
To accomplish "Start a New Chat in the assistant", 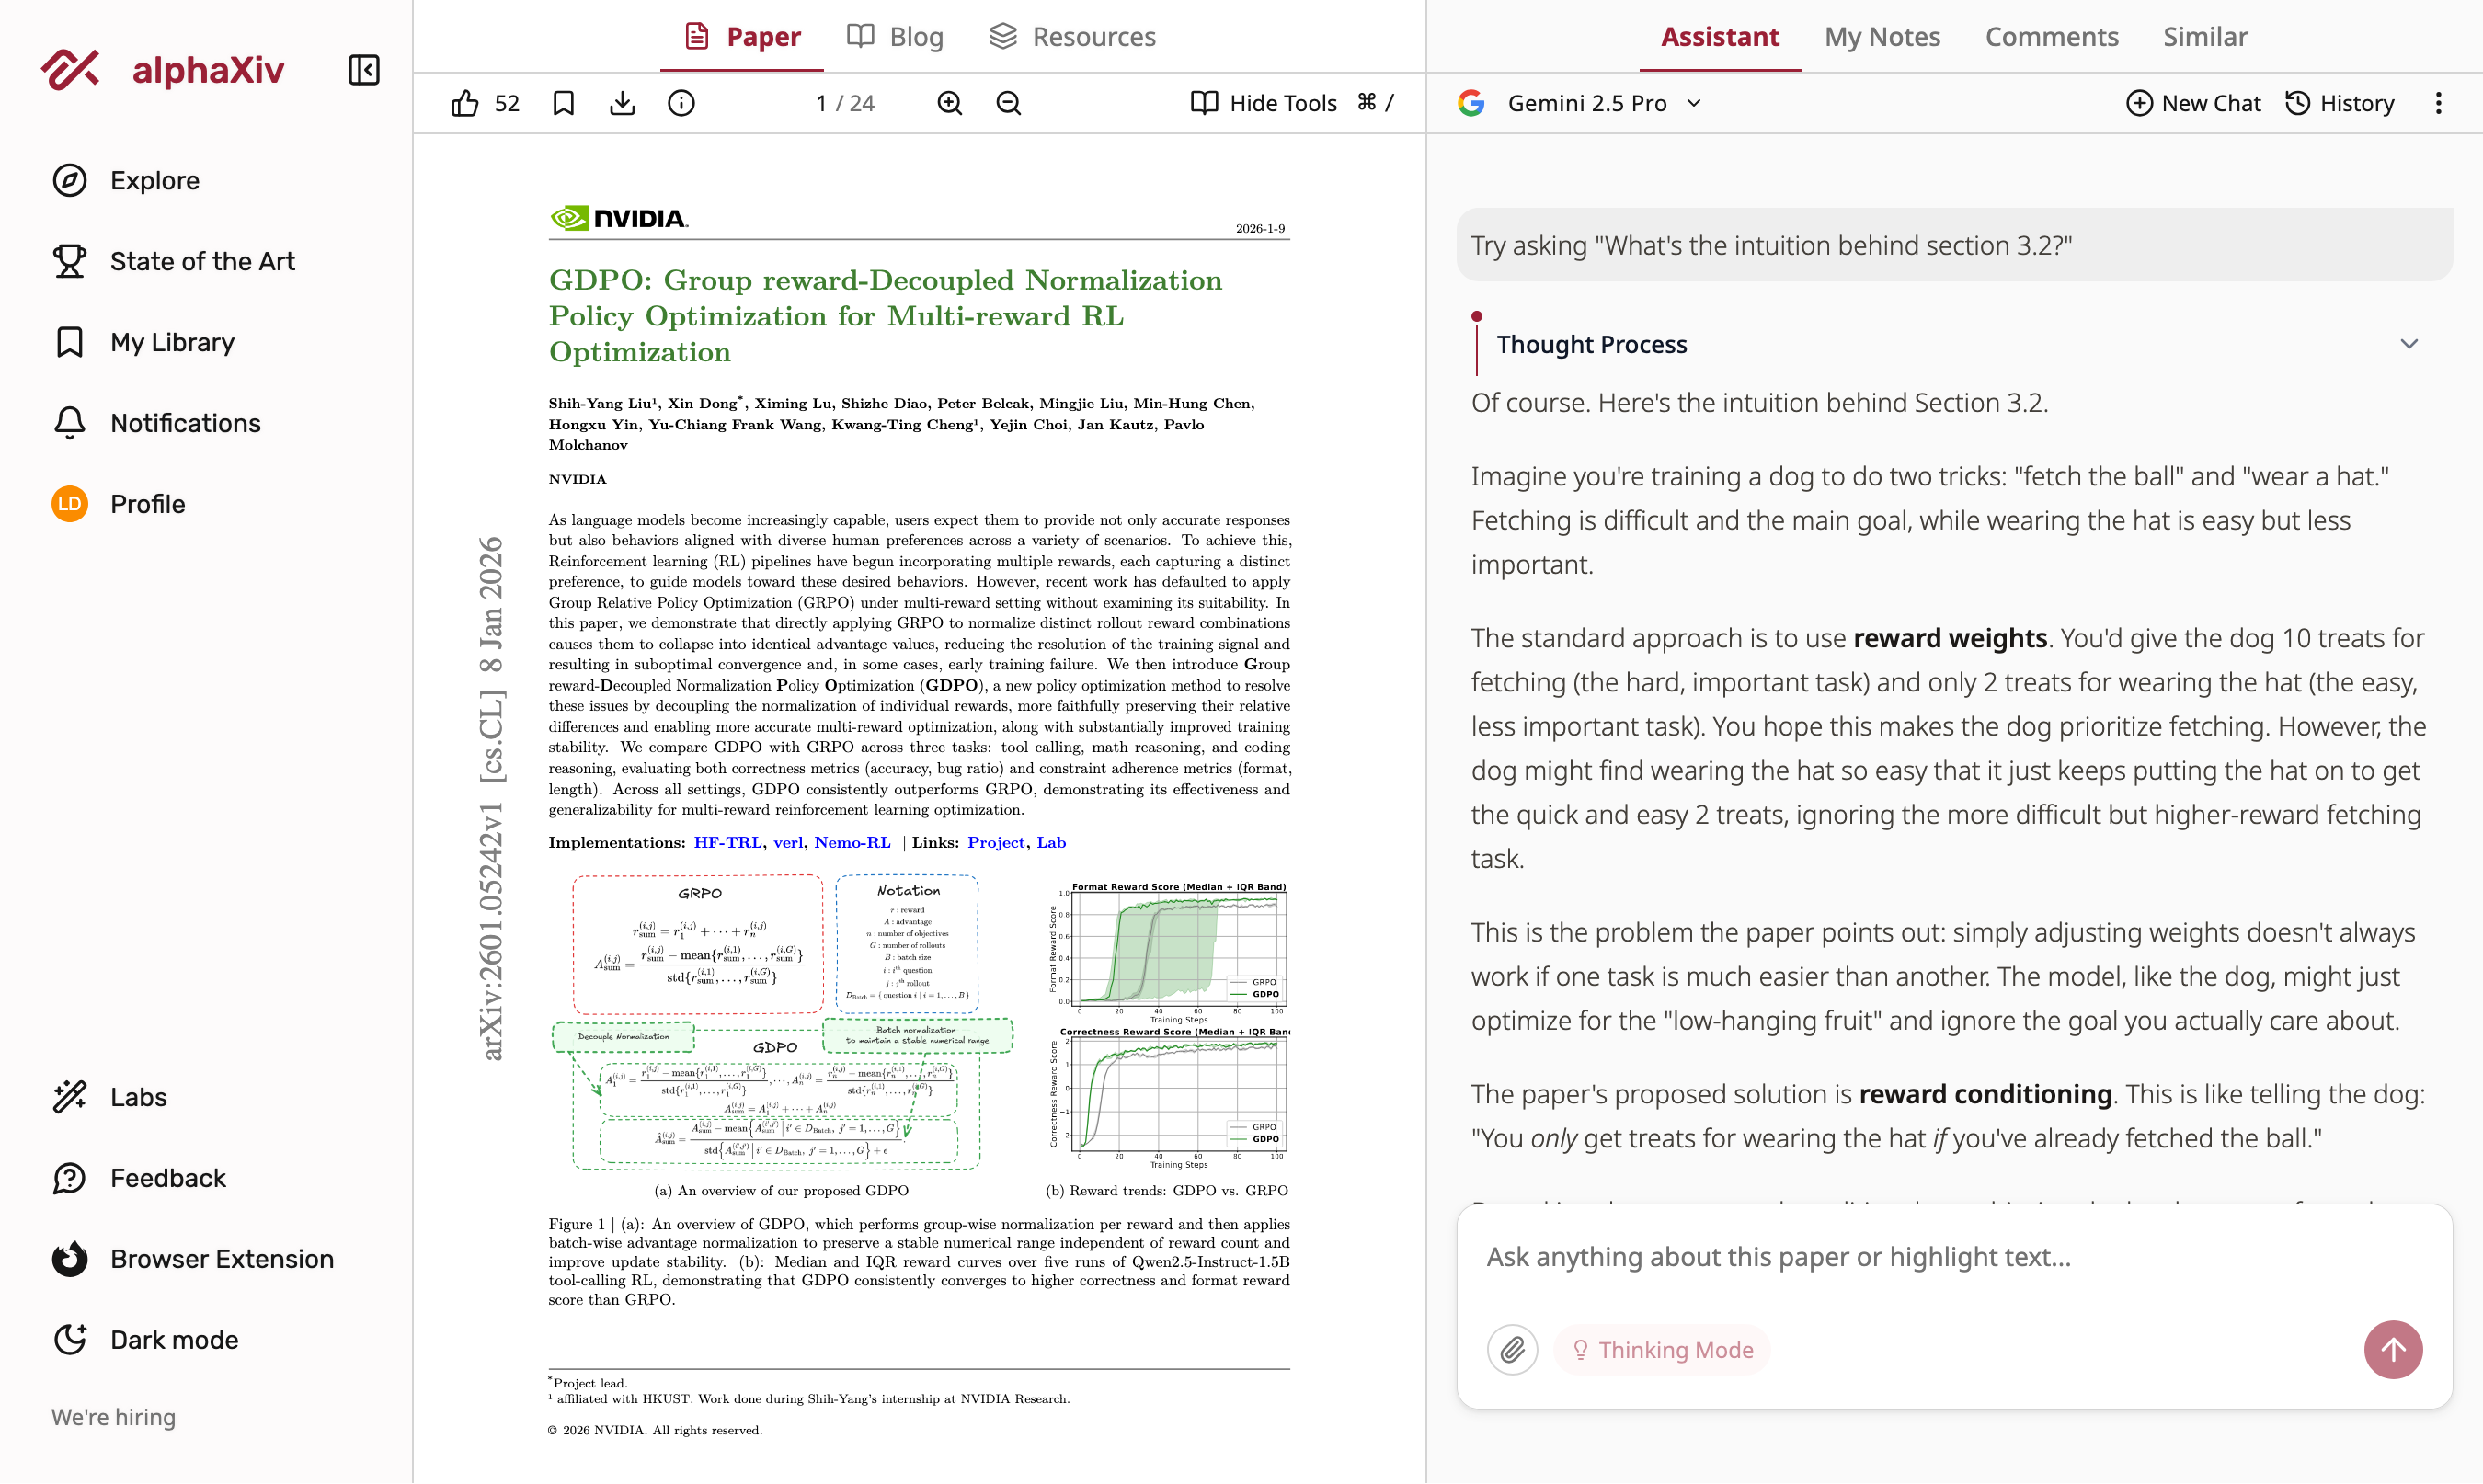I will pos(2193,102).
